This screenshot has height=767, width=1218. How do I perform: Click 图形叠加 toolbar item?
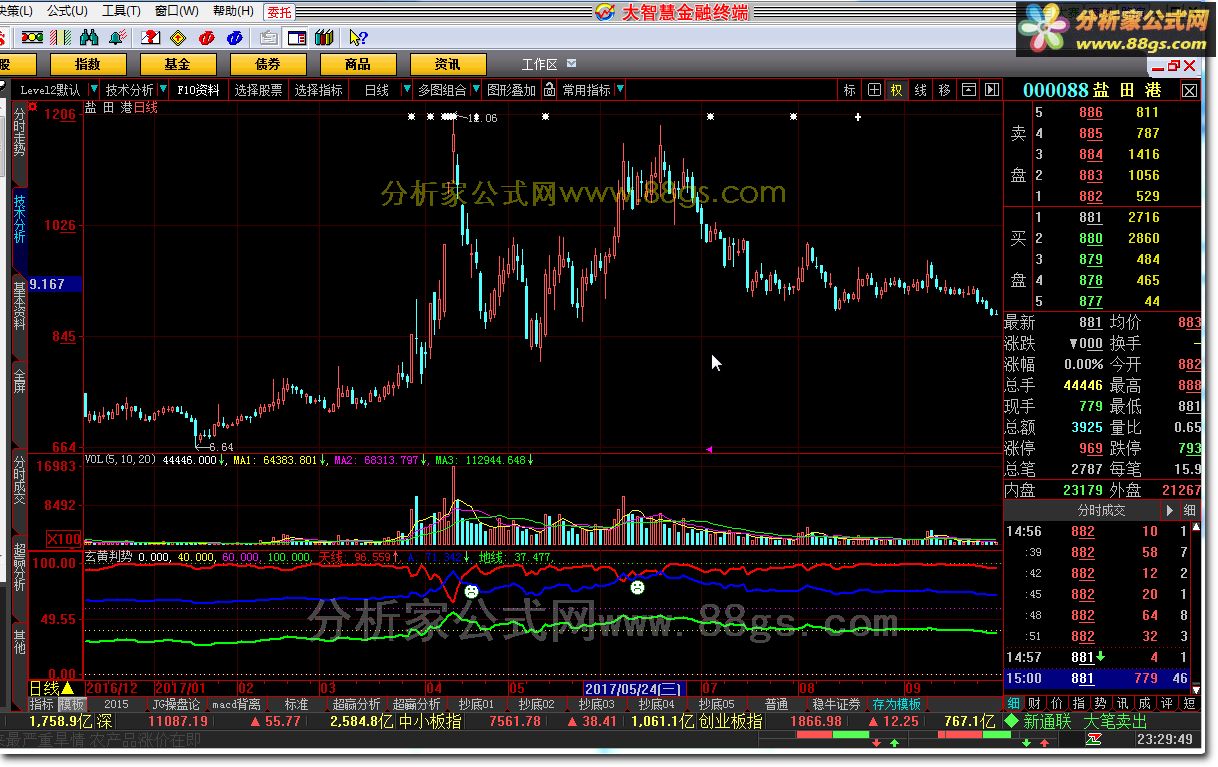(511, 90)
